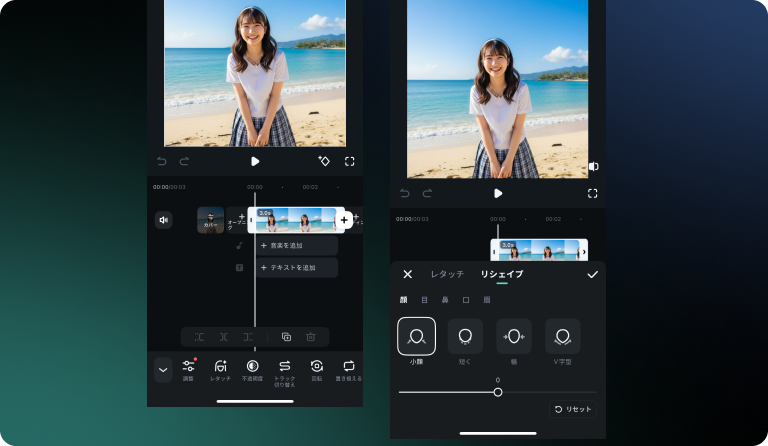The width and height of the screenshot is (768, 446).
Task: Open the レタッチ tool in bottom toolbar
Action: point(220,368)
